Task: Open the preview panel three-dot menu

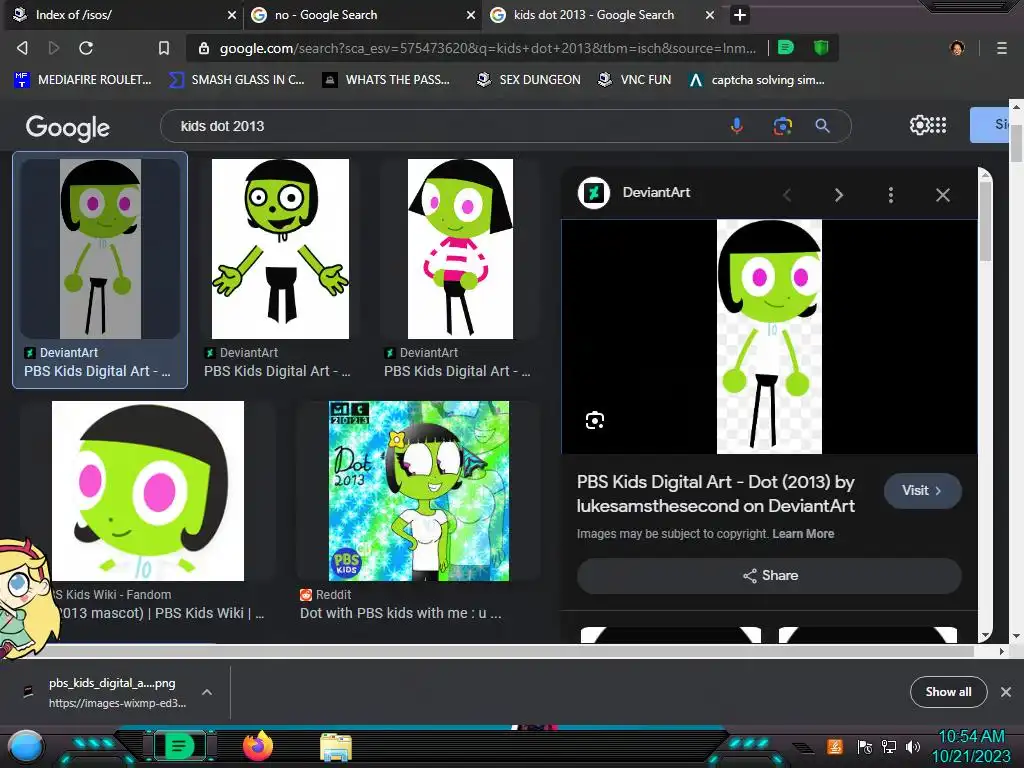Action: [x=891, y=195]
